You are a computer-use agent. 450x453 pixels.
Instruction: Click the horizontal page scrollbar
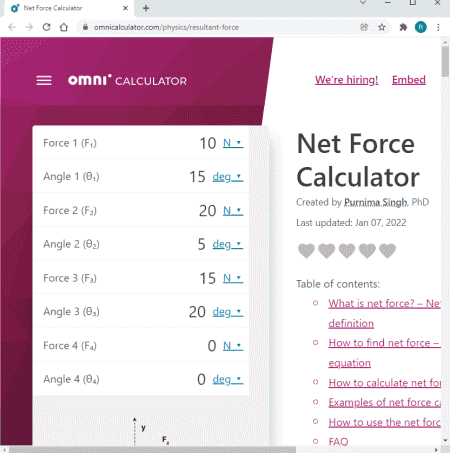[152, 450]
